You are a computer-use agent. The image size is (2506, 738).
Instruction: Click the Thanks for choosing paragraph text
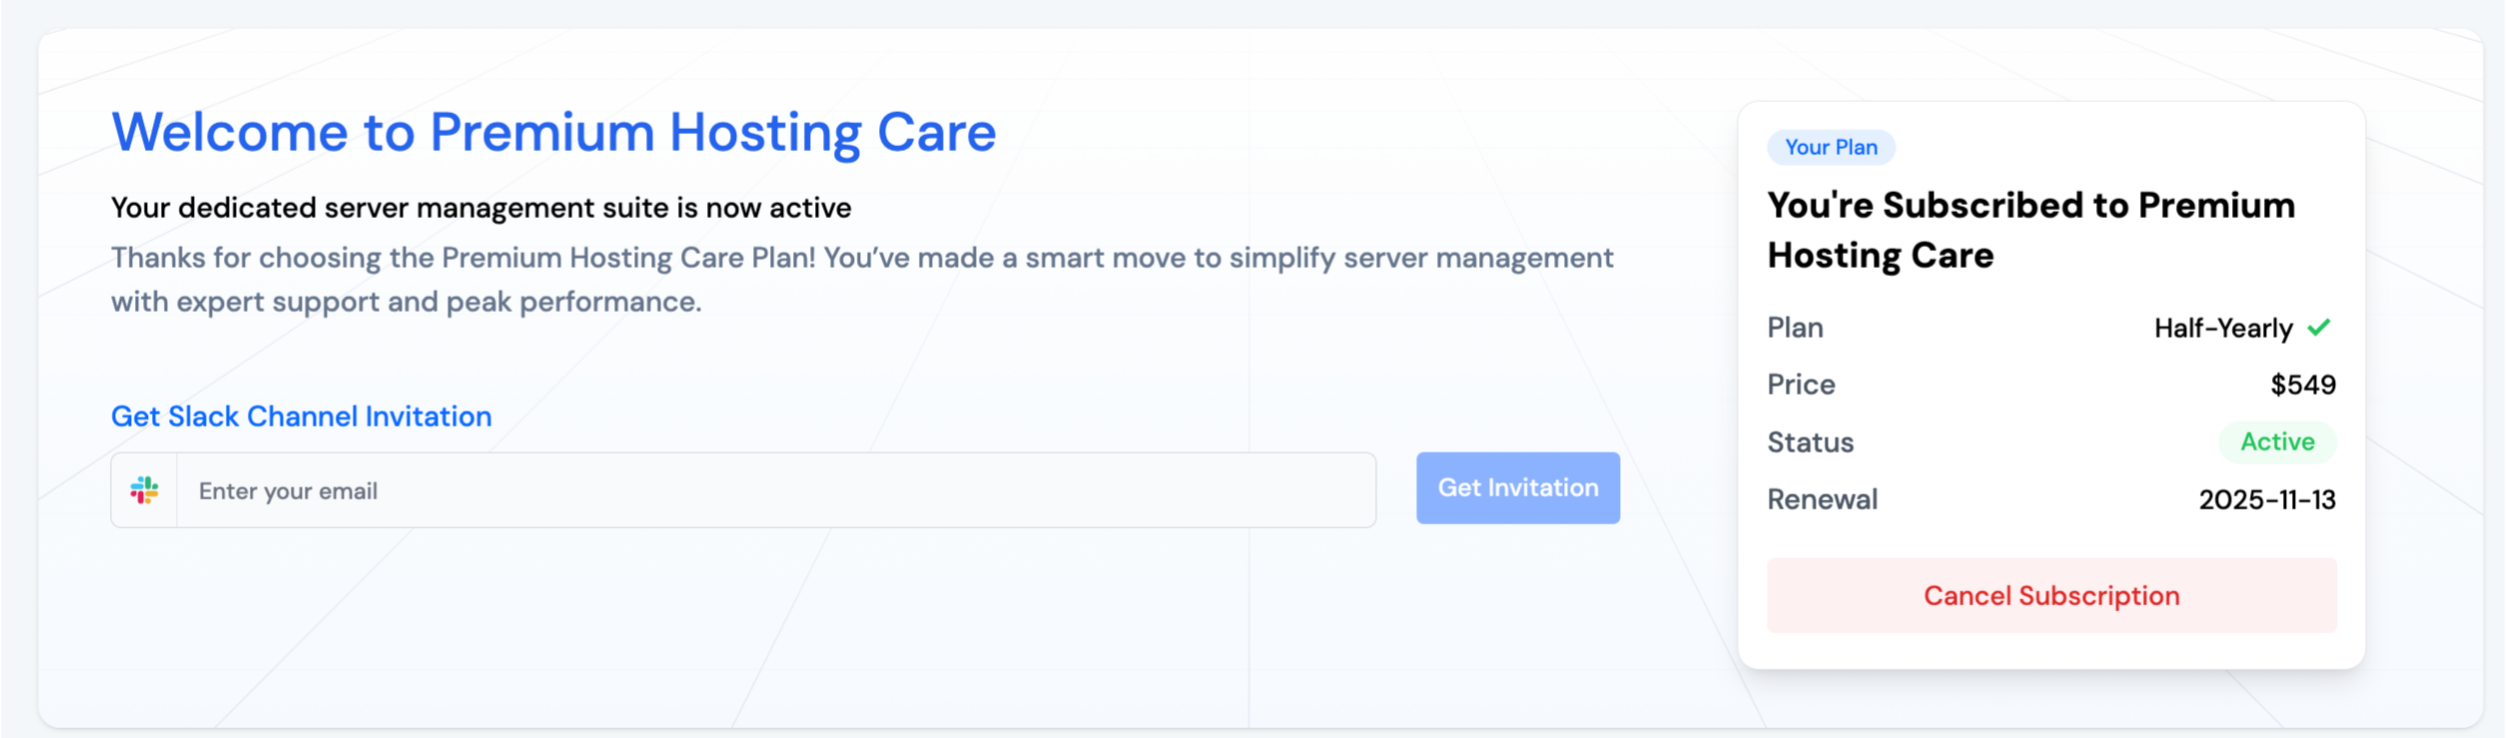861,258
